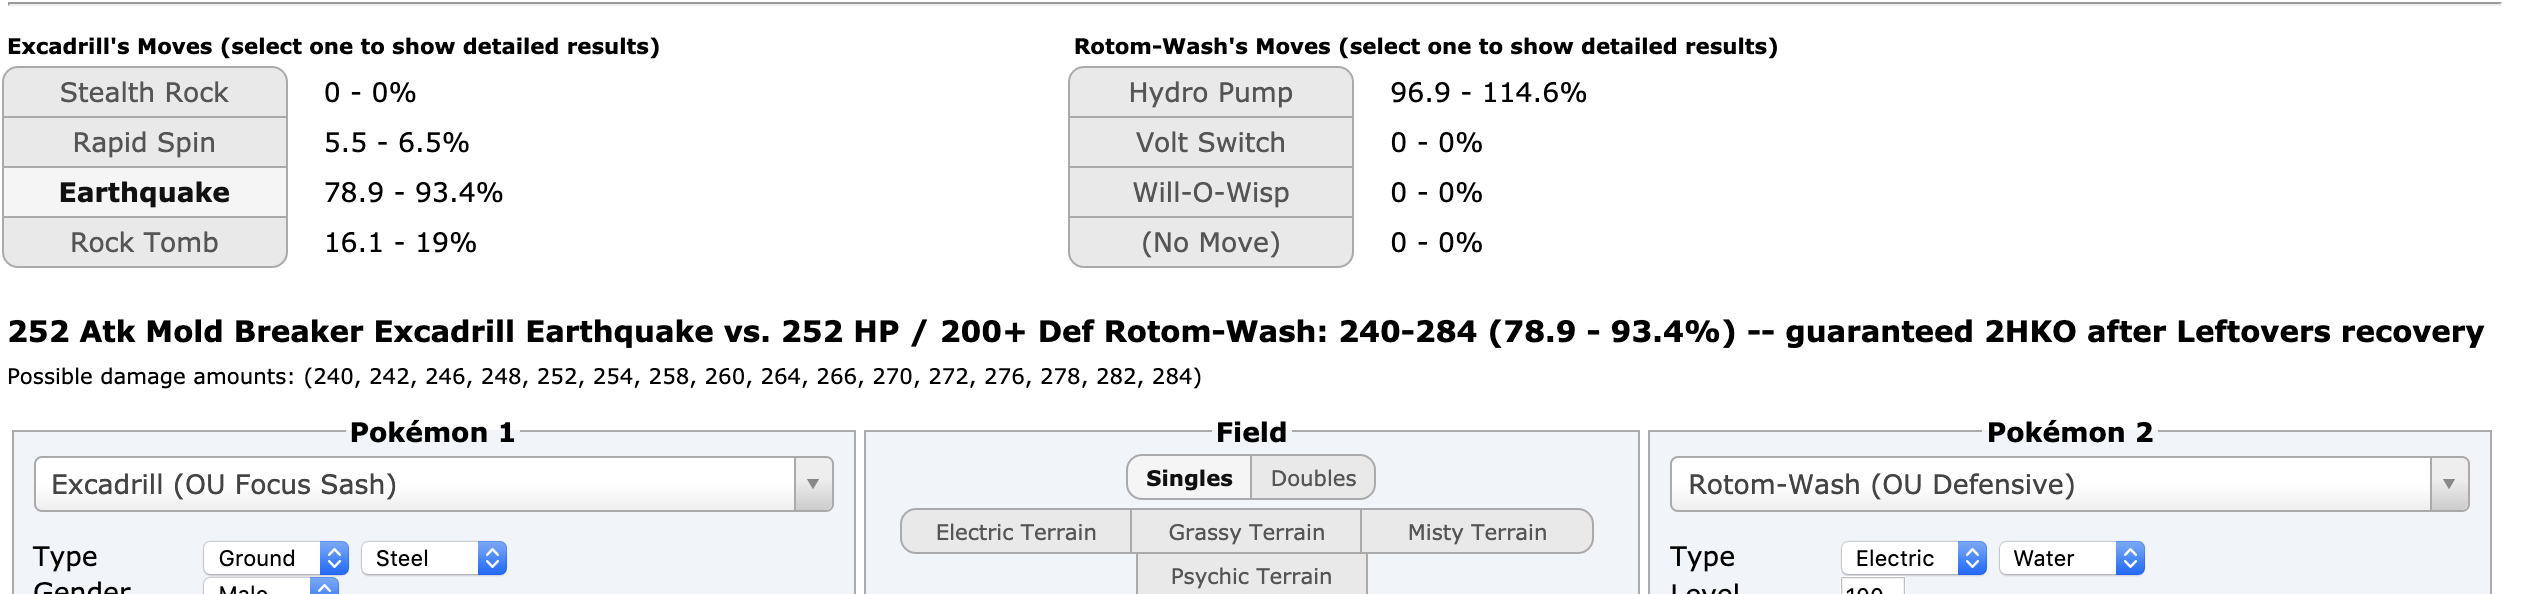Open Pokémon 1's Steel type dropdown

pyautogui.click(x=434, y=558)
